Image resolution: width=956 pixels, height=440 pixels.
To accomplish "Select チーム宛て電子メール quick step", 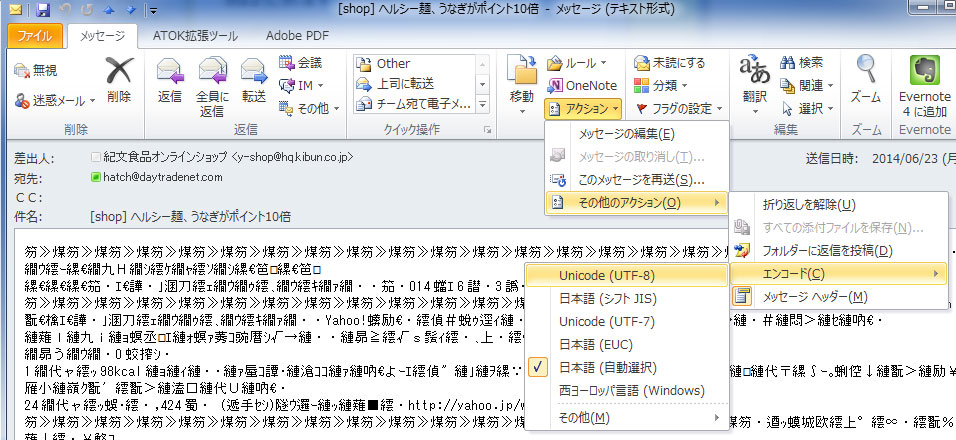I will coord(415,104).
